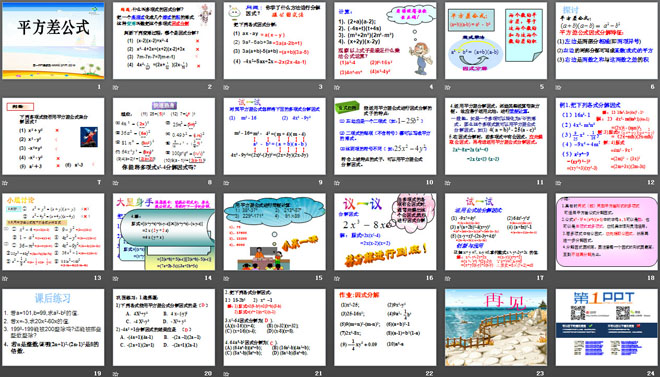Select title slide 1 平方差公式 thumbnail
The image size is (660, 377).
point(53,40)
